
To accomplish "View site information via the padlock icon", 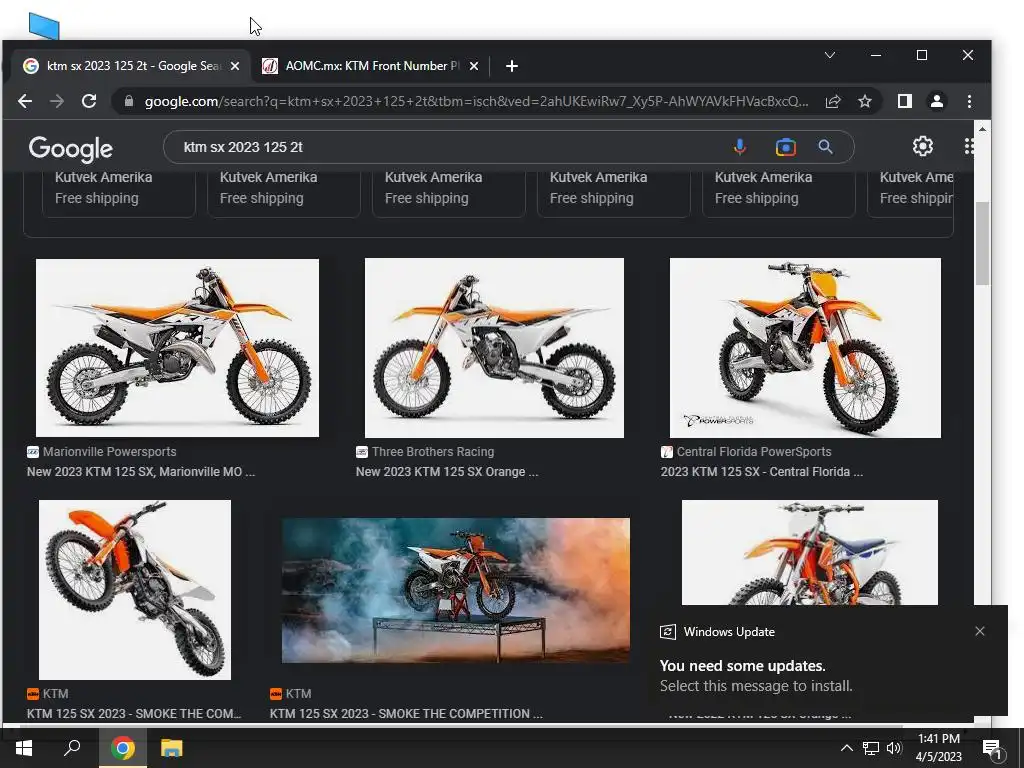I will point(129,101).
